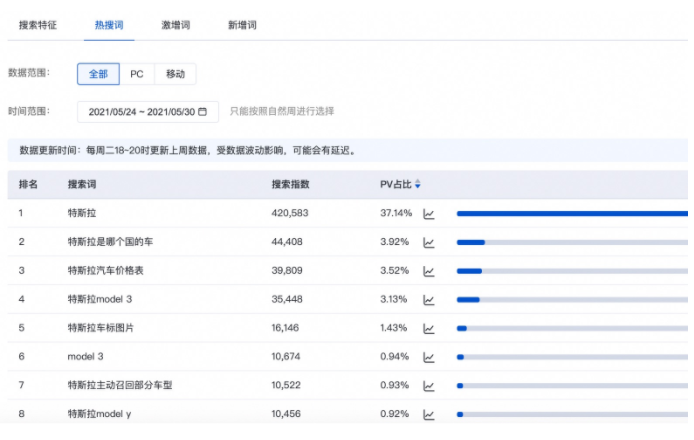Open the date range picker calendar icon
Viewport: 694px width, 440px height.
click(203, 112)
